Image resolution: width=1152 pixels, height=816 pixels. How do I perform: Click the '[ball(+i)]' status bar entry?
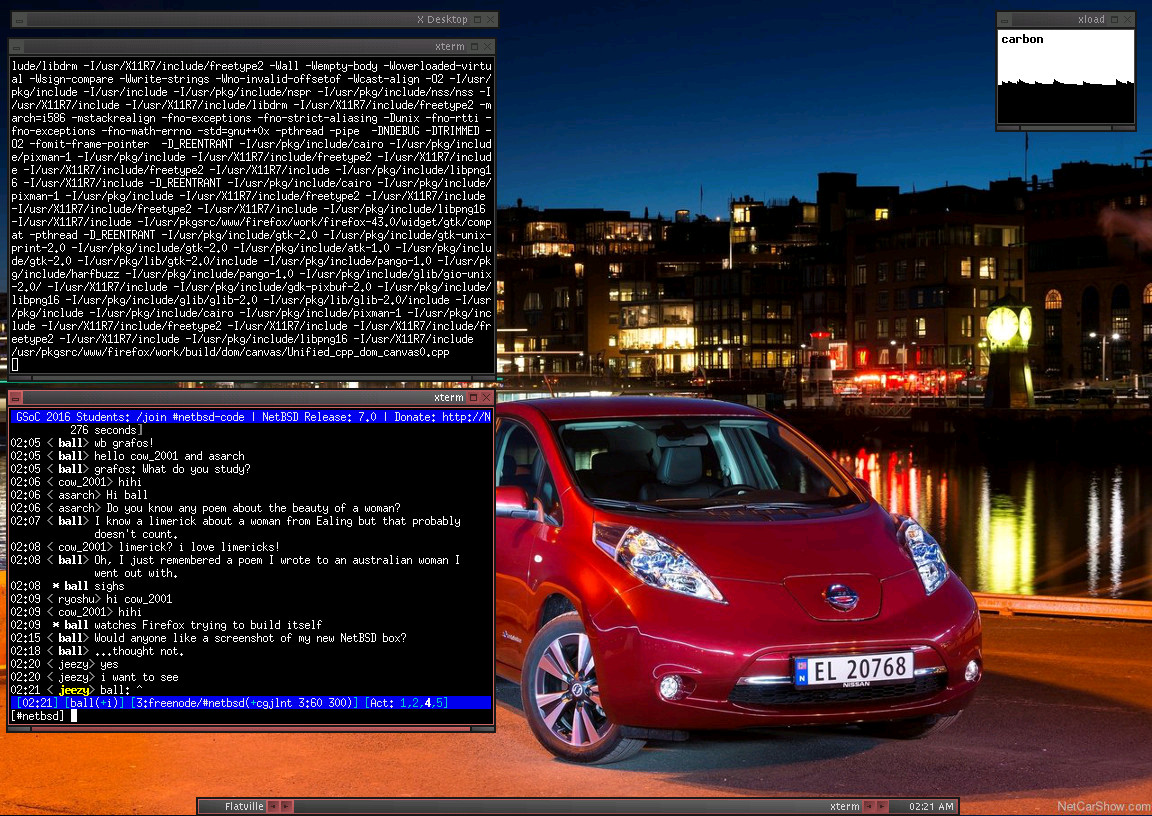coord(94,703)
